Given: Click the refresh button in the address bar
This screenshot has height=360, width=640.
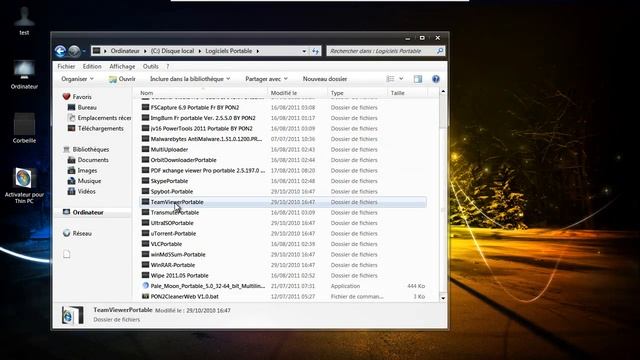Looking at the screenshot, I should click(316, 51).
